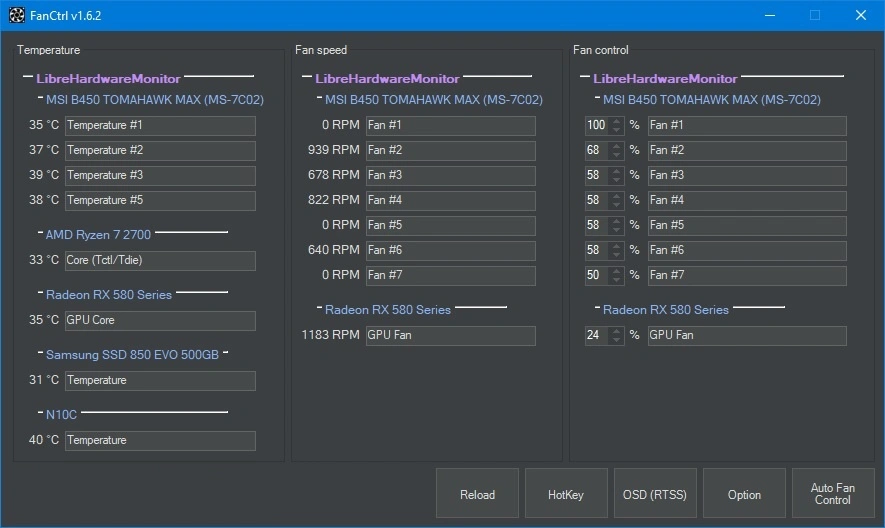Click the FanCtrl app icon in title bar
The image size is (885, 528).
pyautogui.click(x=16, y=15)
